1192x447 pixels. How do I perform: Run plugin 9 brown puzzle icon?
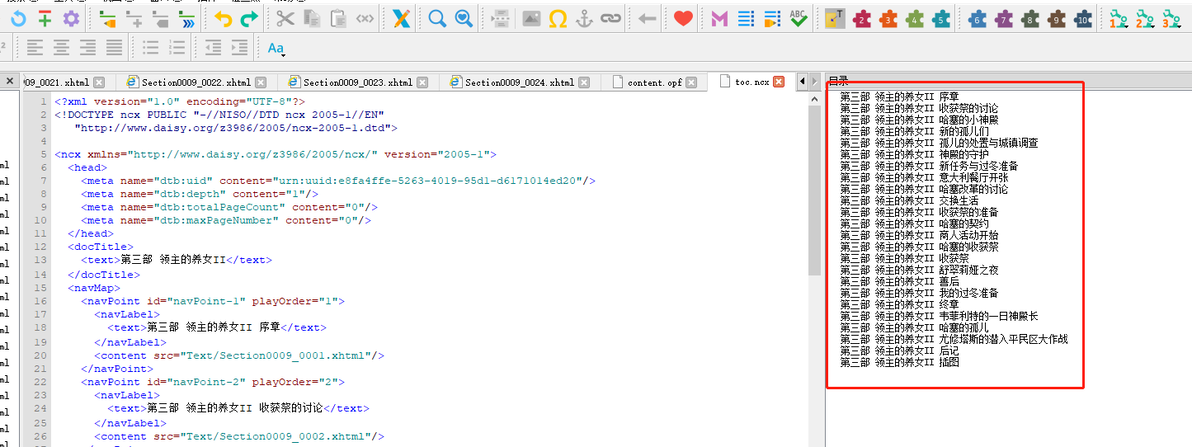coord(1057,20)
